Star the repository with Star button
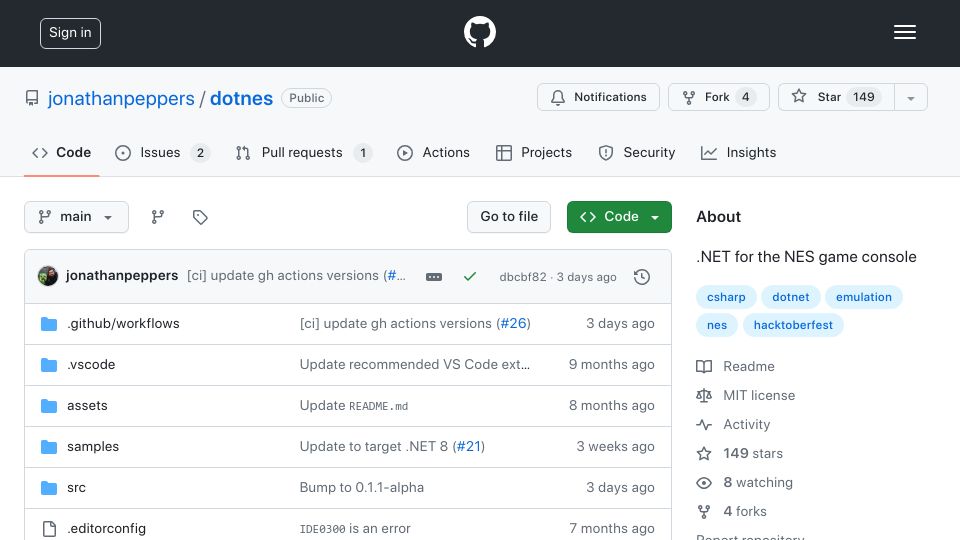The image size is (960, 540). click(x=836, y=97)
